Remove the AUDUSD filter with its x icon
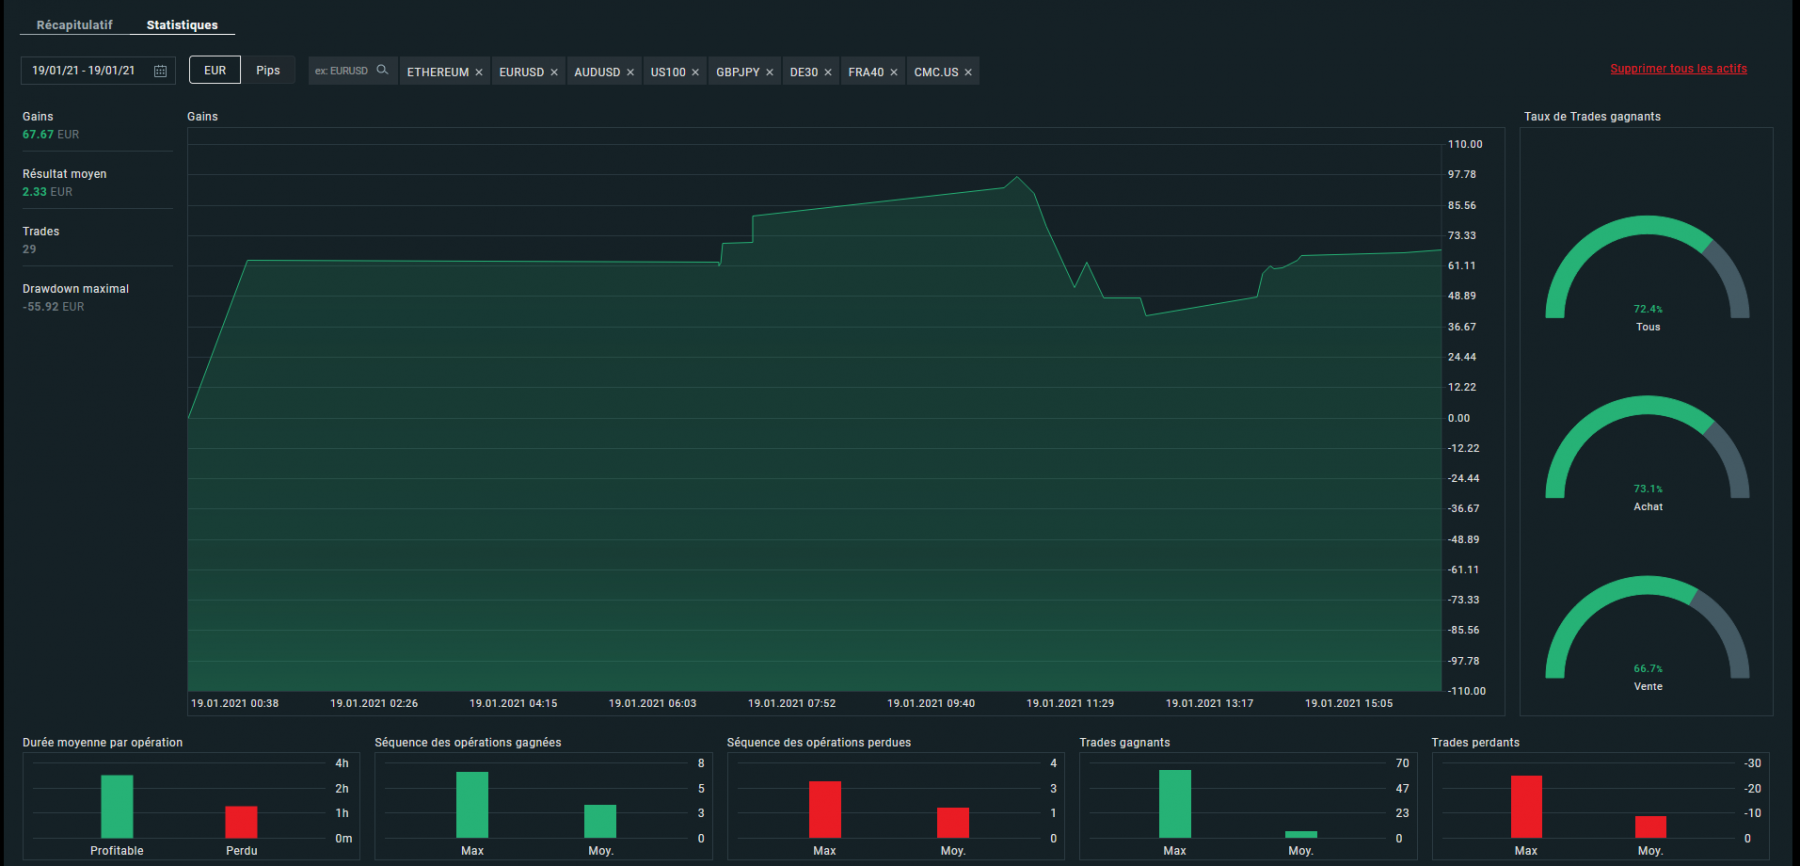Screen dimensions: 1800x866 pyautogui.click(x=630, y=72)
